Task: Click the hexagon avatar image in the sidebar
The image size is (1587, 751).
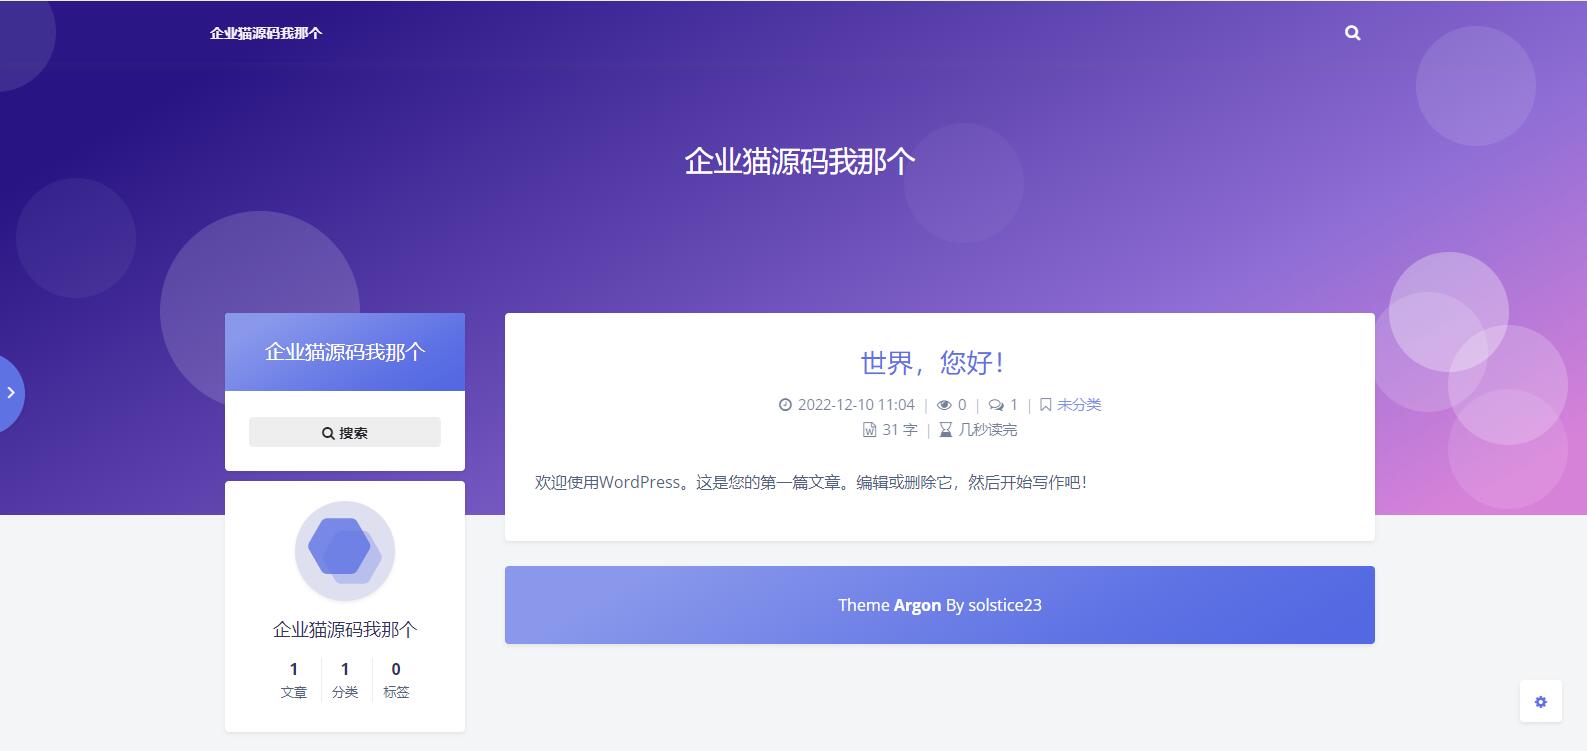Action: coord(345,551)
